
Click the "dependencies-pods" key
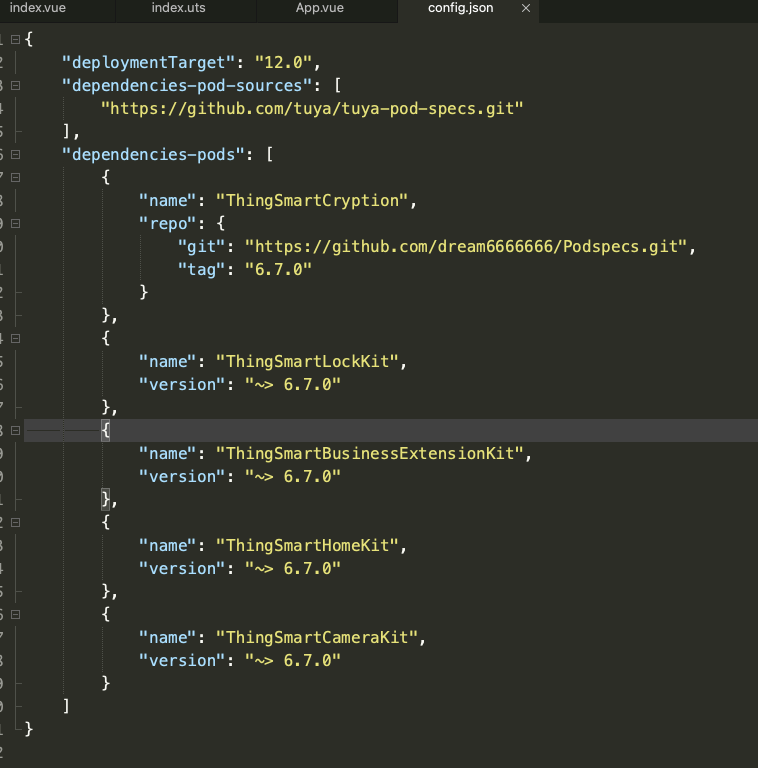point(153,155)
